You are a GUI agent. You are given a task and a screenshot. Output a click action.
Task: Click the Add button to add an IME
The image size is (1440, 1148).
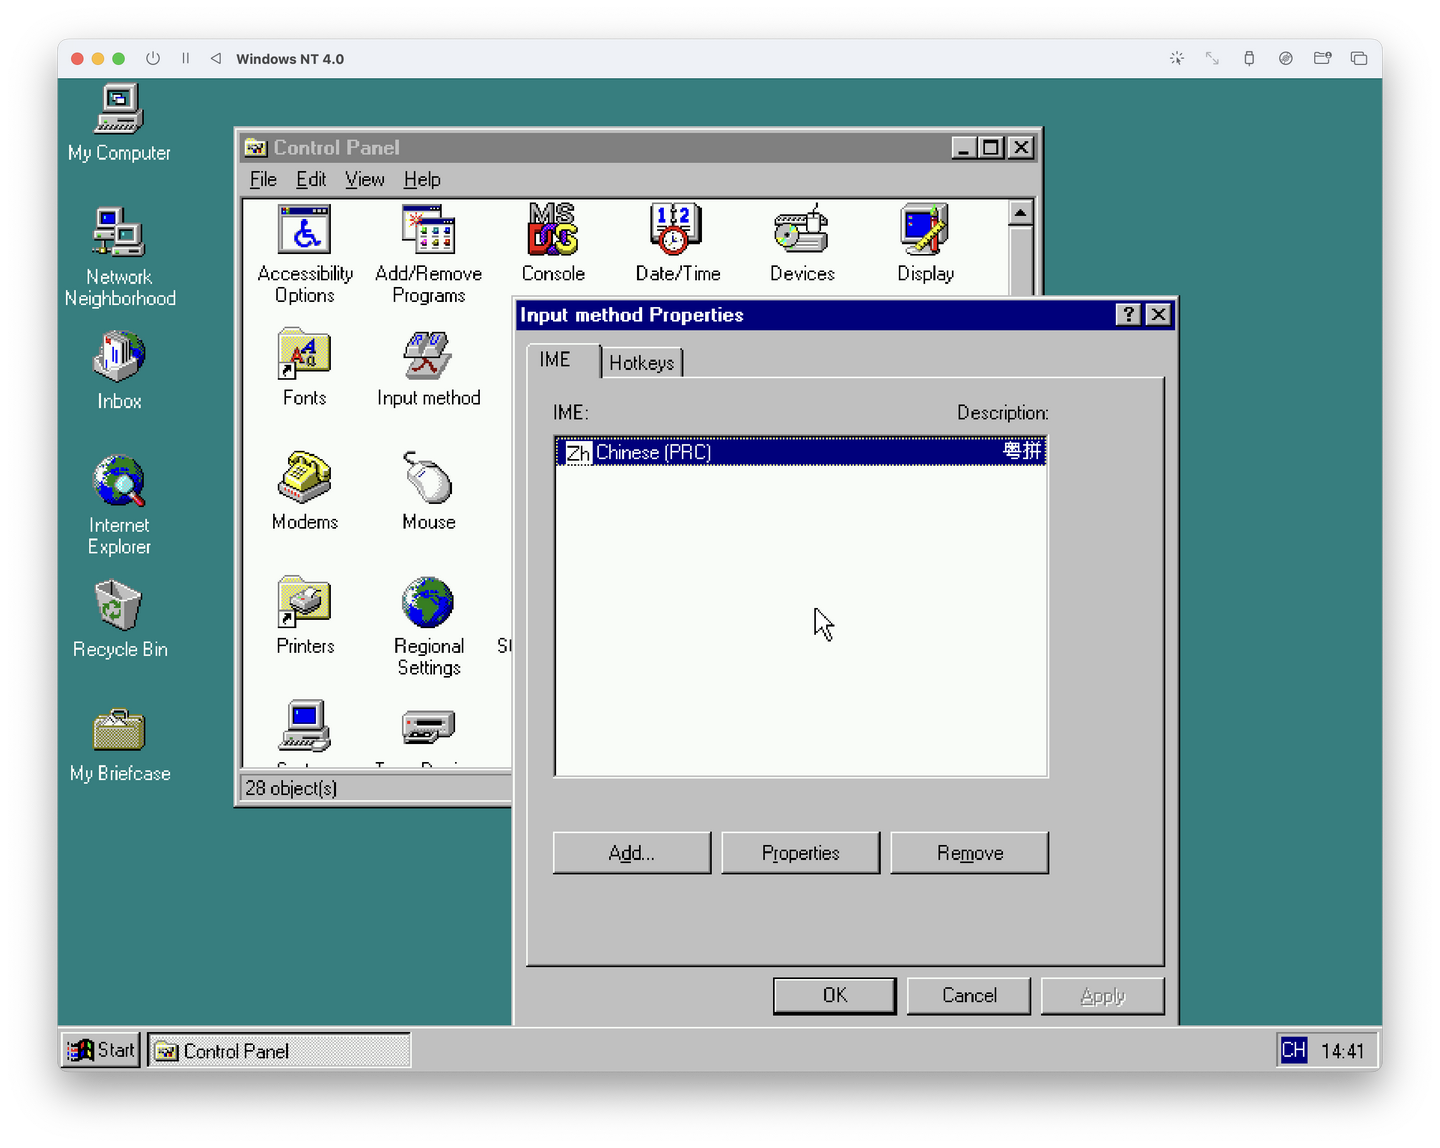(631, 852)
